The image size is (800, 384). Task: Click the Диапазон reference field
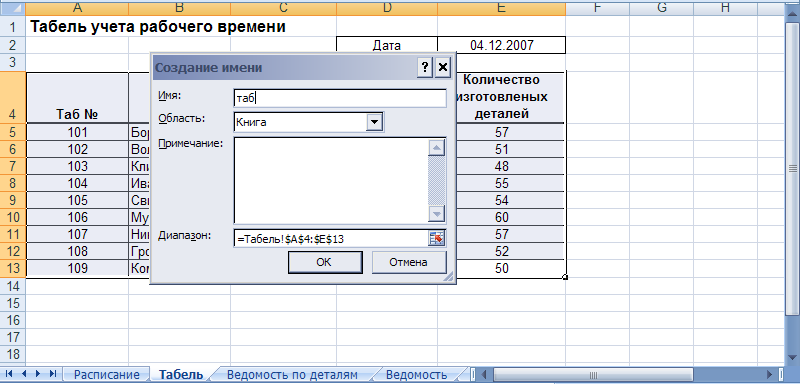331,238
